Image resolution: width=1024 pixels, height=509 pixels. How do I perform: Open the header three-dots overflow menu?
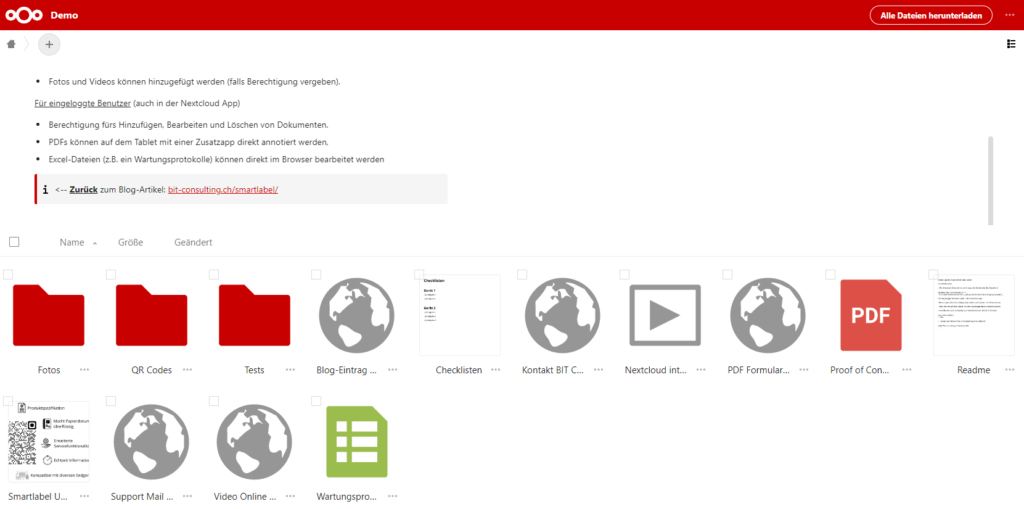click(1009, 15)
